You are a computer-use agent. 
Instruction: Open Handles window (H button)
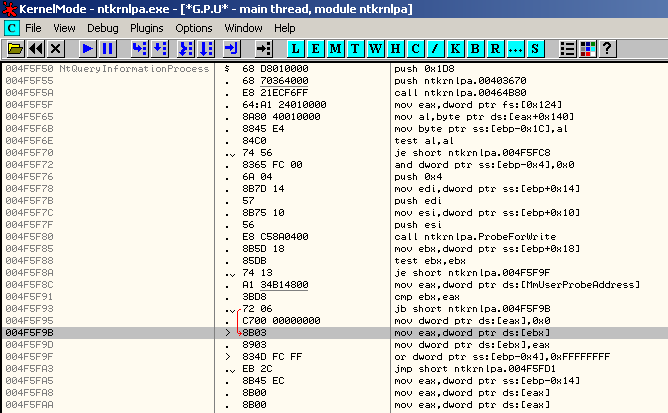click(396, 48)
